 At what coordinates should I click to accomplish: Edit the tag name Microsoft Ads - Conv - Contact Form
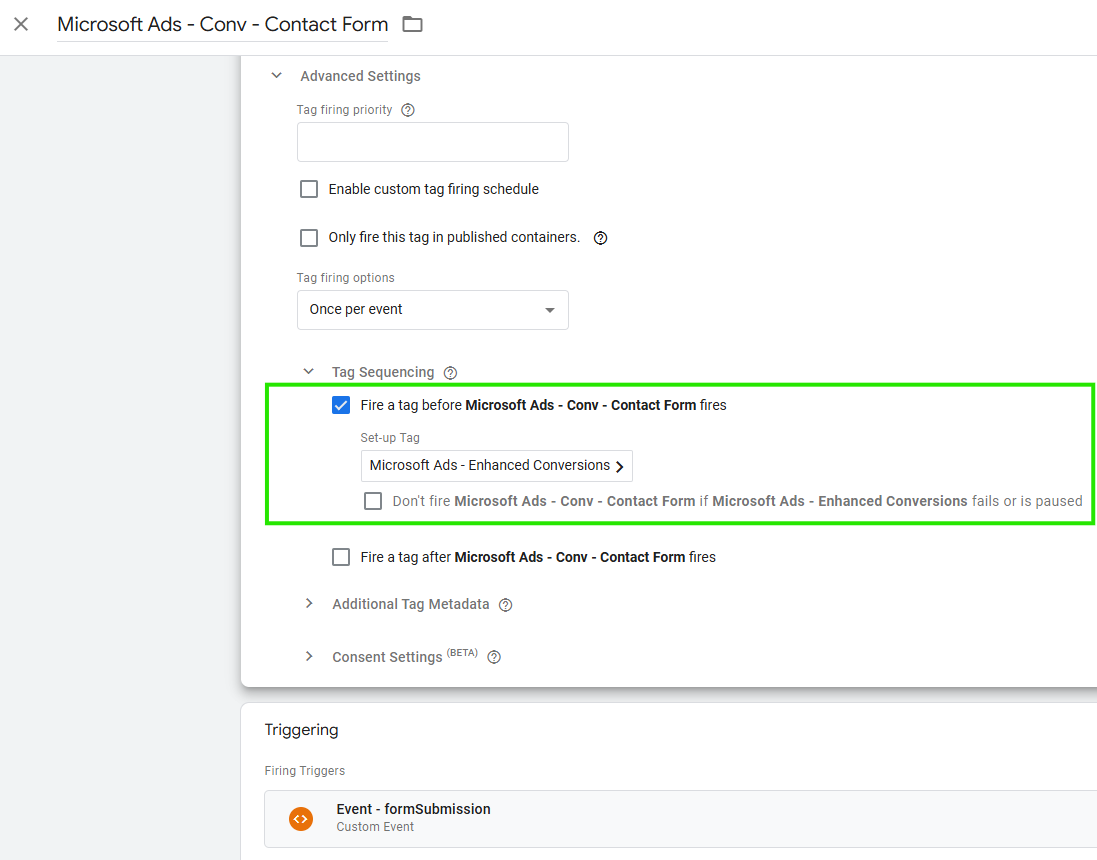pos(222,24)
